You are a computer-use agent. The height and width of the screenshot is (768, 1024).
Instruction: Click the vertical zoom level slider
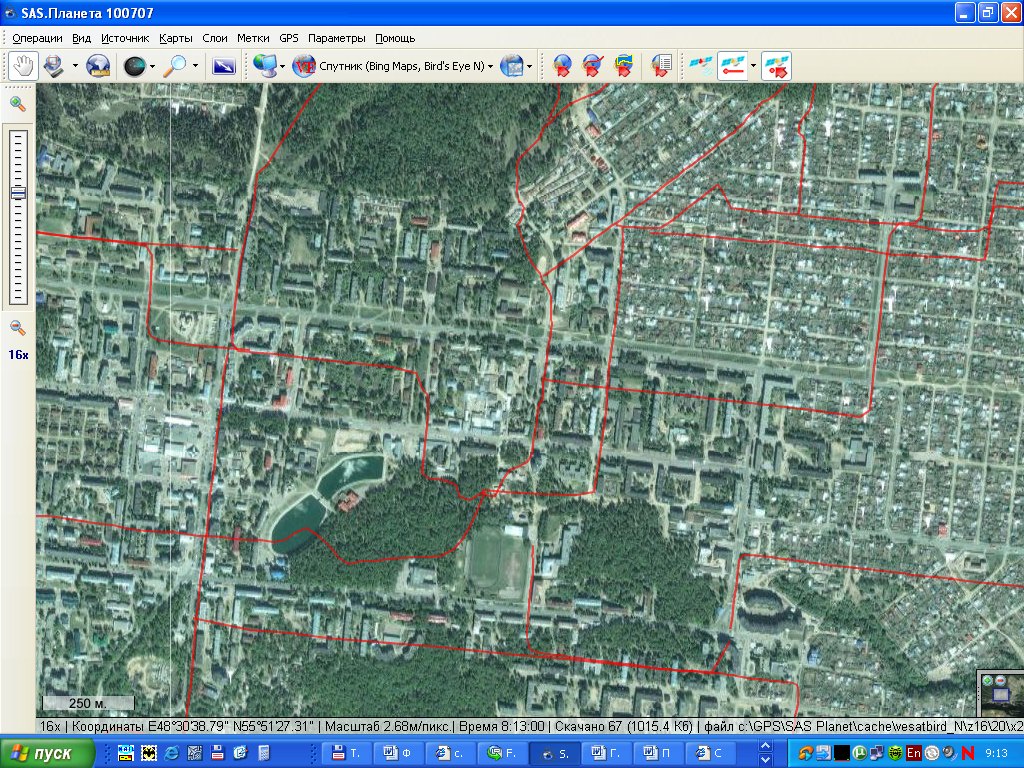coord(18,215)
